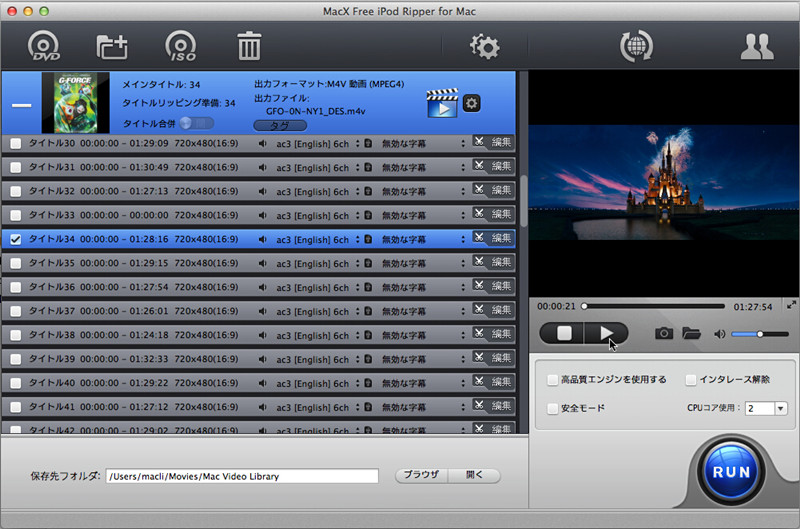This screenshot has width=800, height=529.
Task: Enable インタレース解除 checkbox
Action: (x=690, y=380)
